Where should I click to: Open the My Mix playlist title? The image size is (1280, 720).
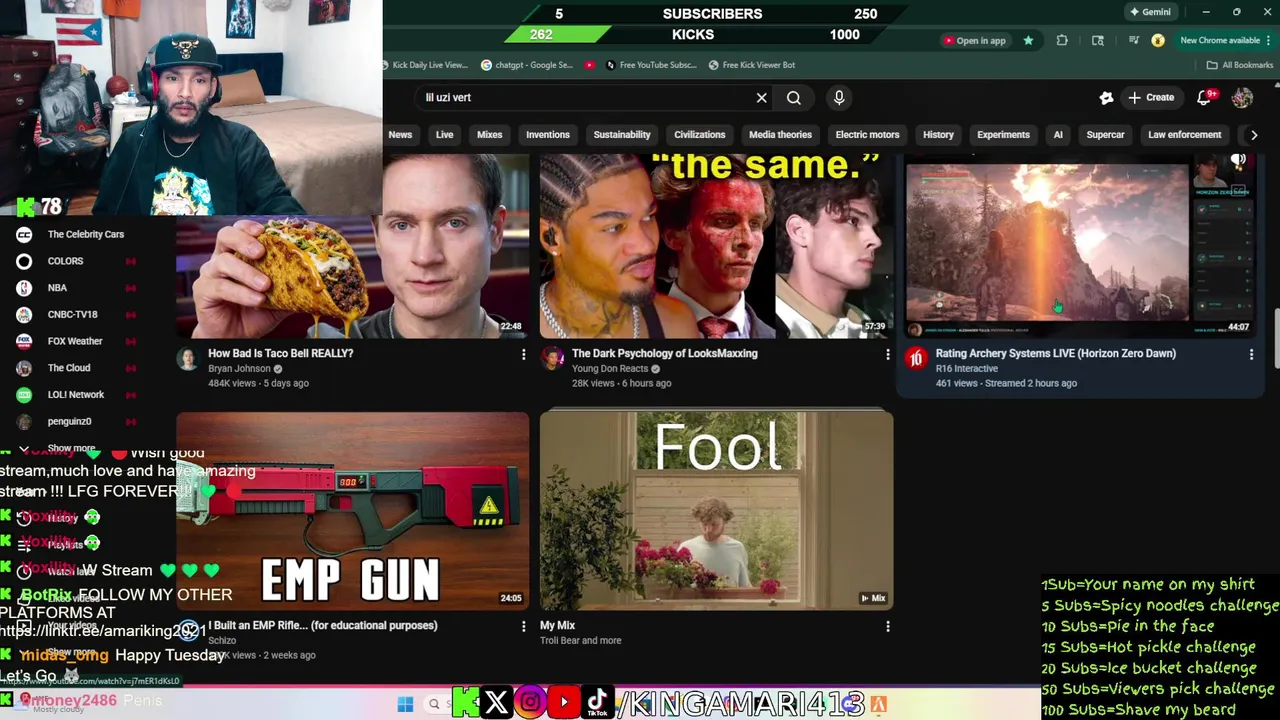557,625
